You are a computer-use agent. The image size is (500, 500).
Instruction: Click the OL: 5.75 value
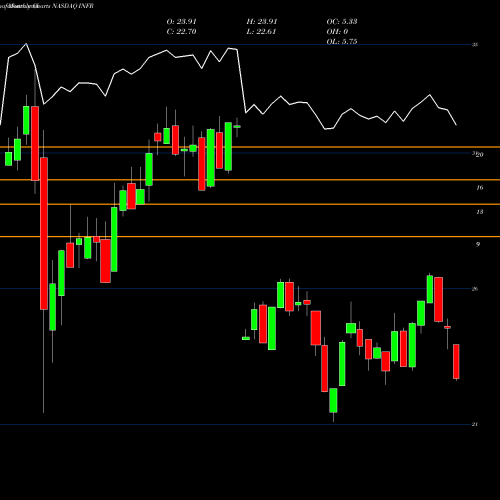click(342, 42)
